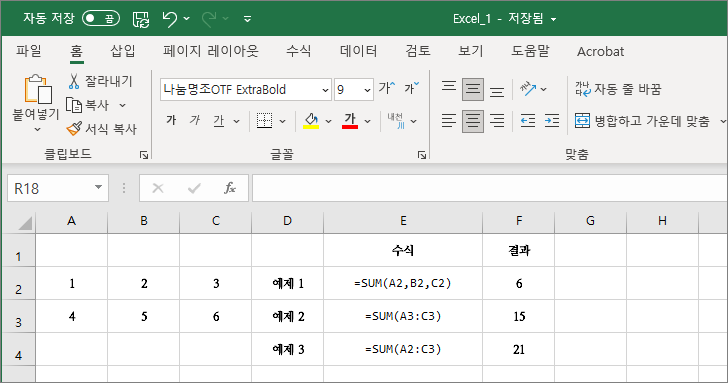The image size is (728, 383).
Task: Click top align icon
Action: (x=448, y=88)
